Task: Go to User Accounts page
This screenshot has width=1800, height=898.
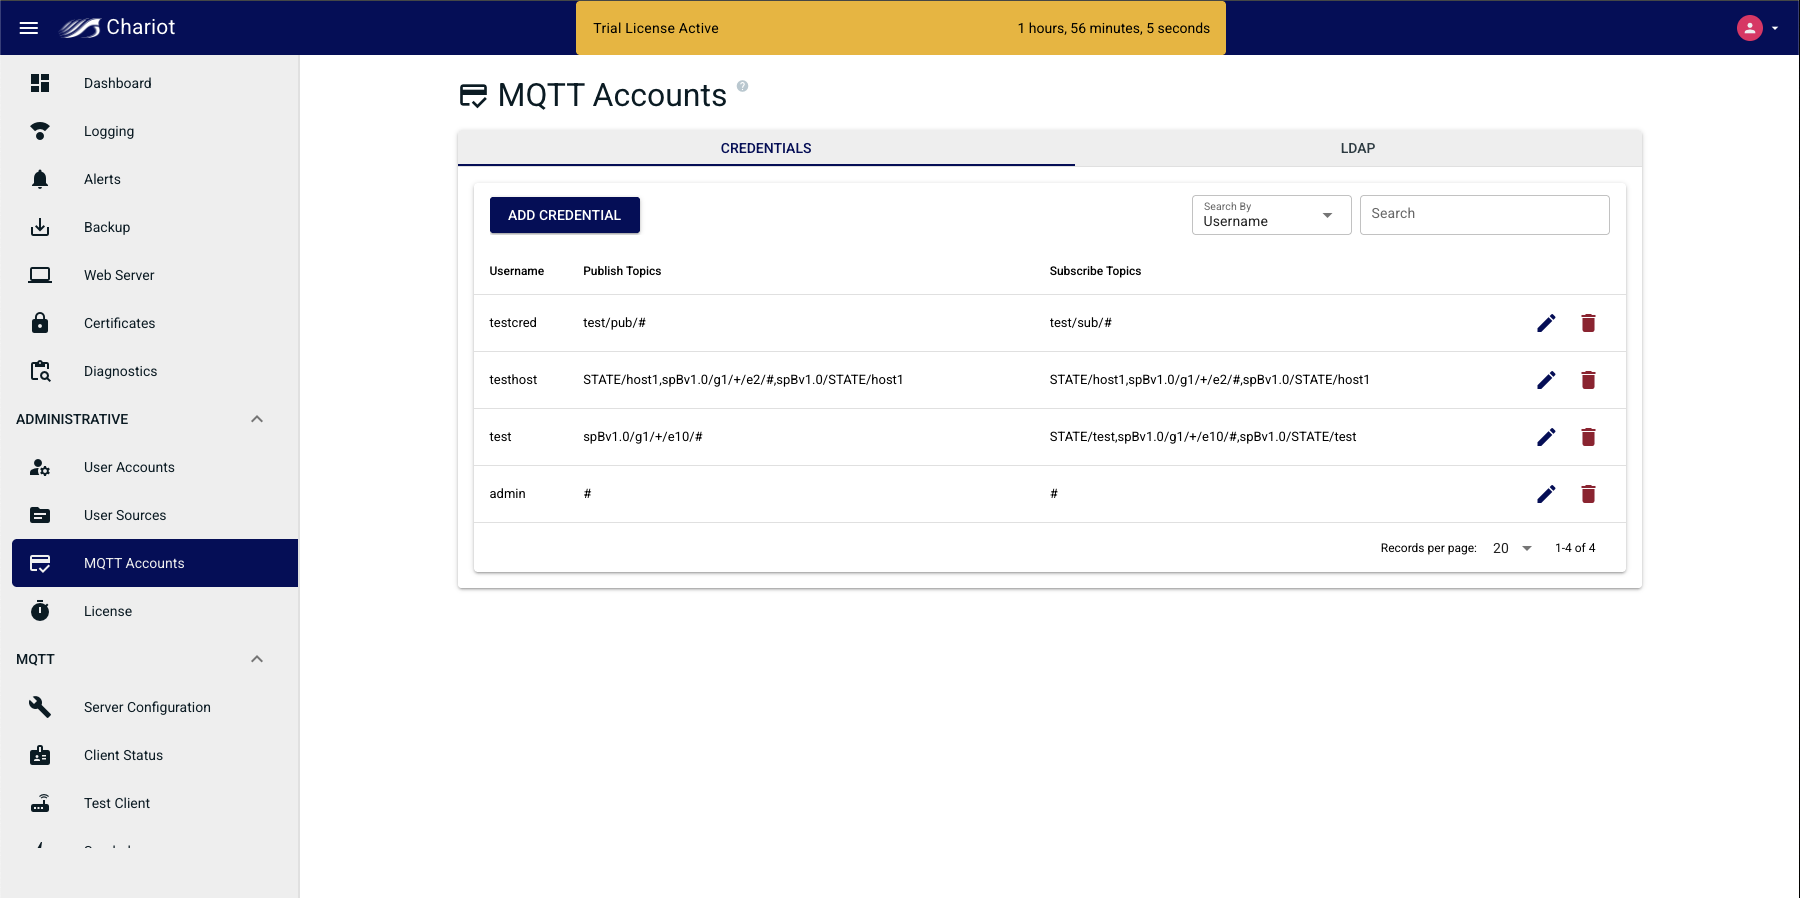Action: (x=129, y=467)
